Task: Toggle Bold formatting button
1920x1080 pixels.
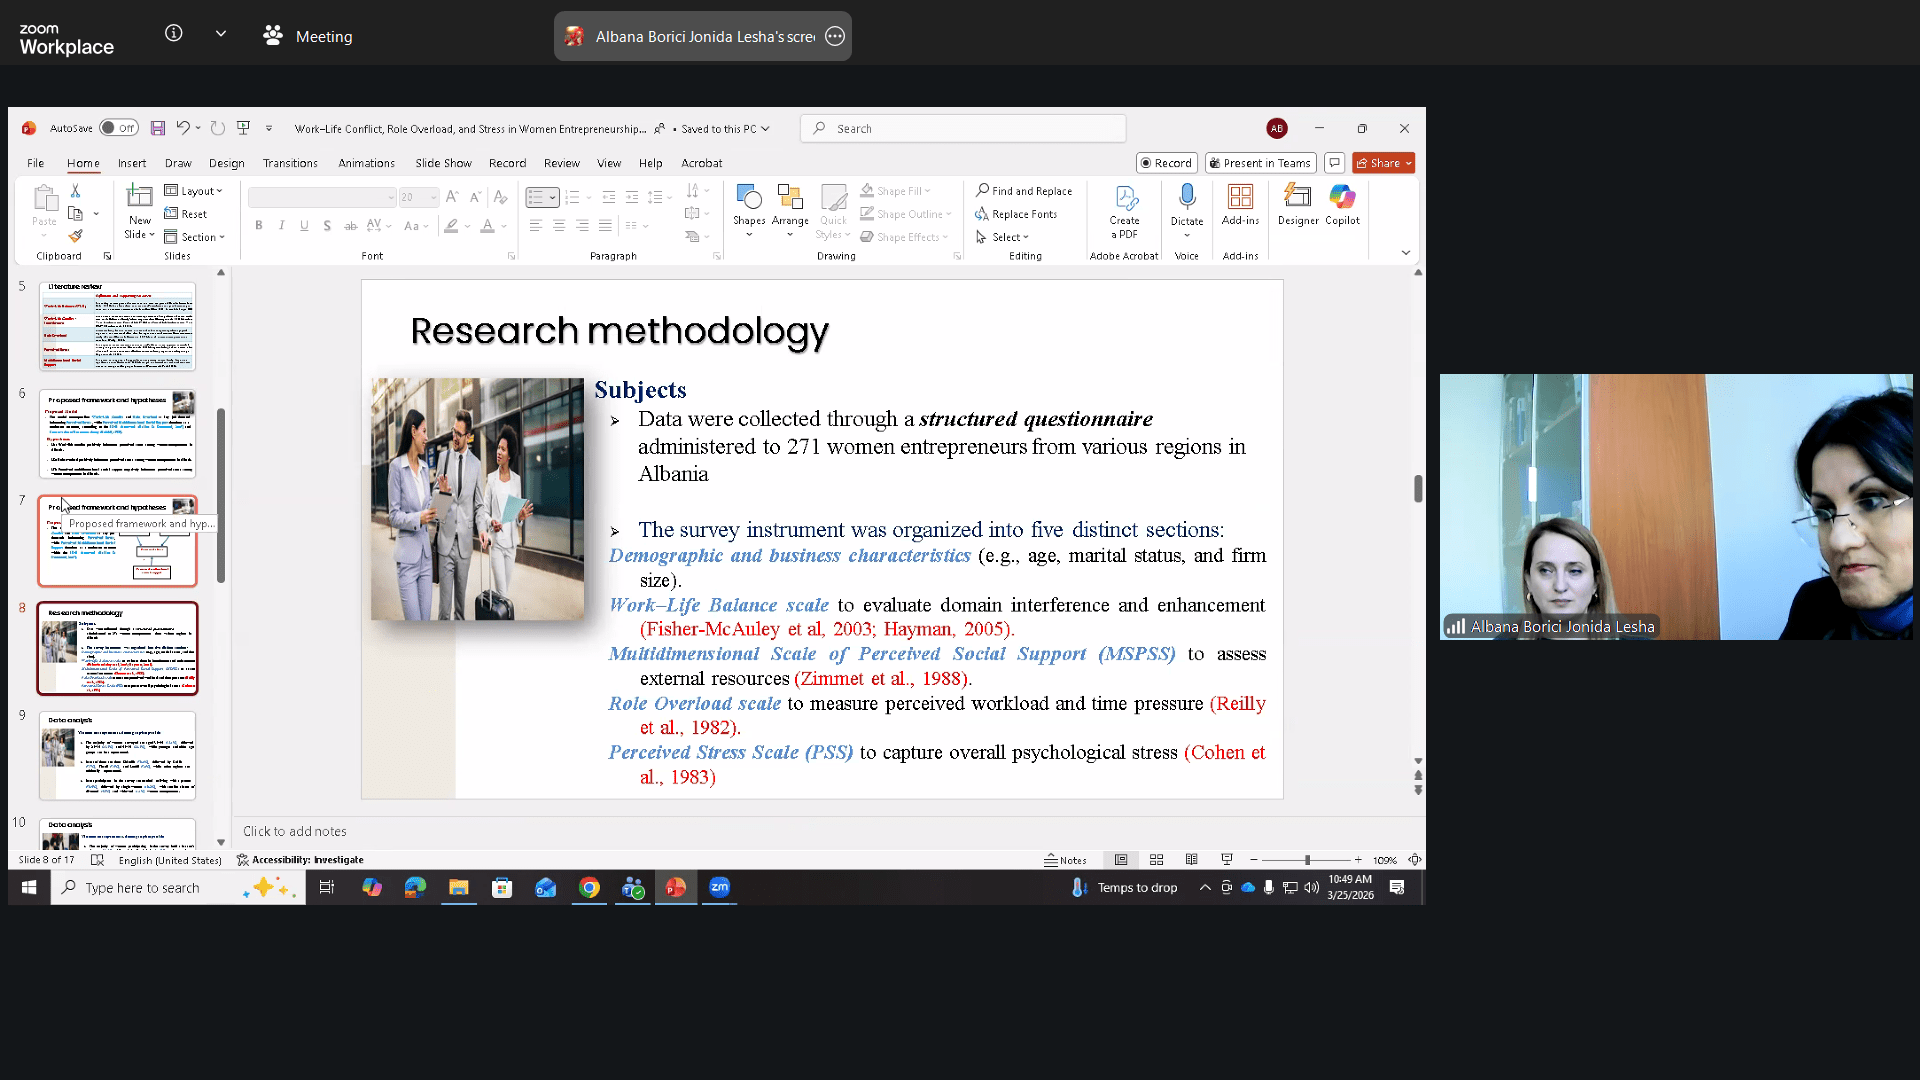Action: 259,226
